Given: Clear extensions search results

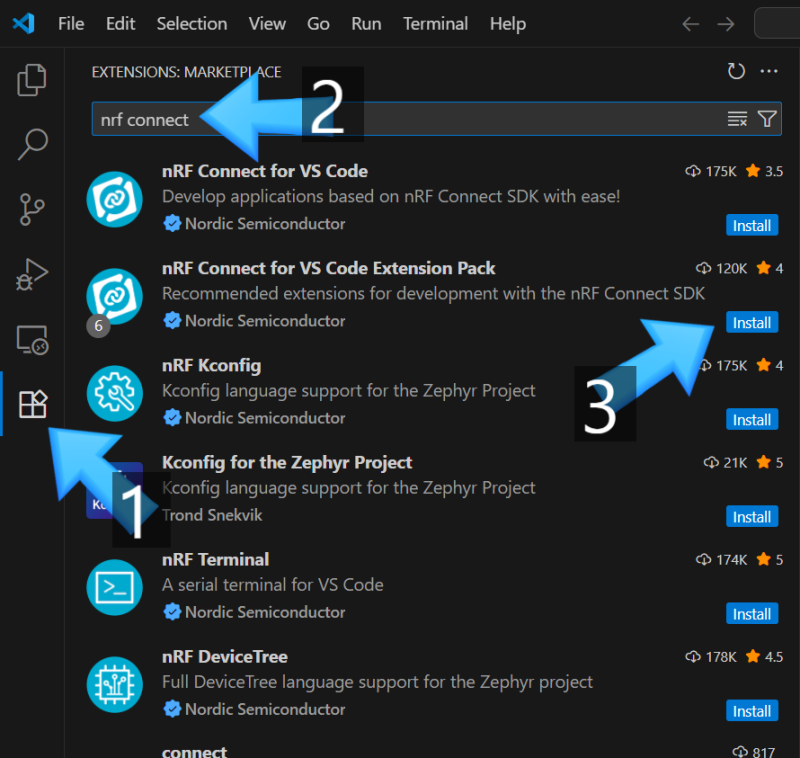Looking at the screenshot, I should [x=737, y=119].
